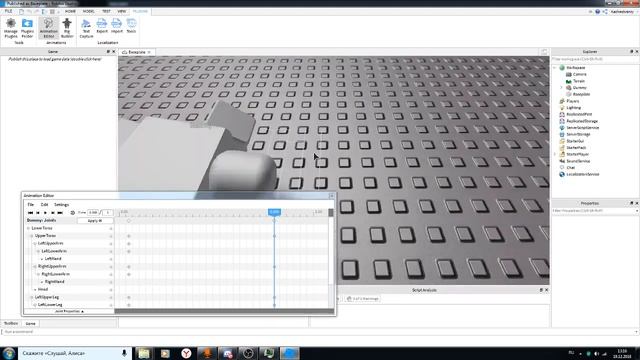Image resolution: width=640 pixels, height=360 pixels.
Task: Switch to the VIEW ribbon tab
Action: click(122, 11)
